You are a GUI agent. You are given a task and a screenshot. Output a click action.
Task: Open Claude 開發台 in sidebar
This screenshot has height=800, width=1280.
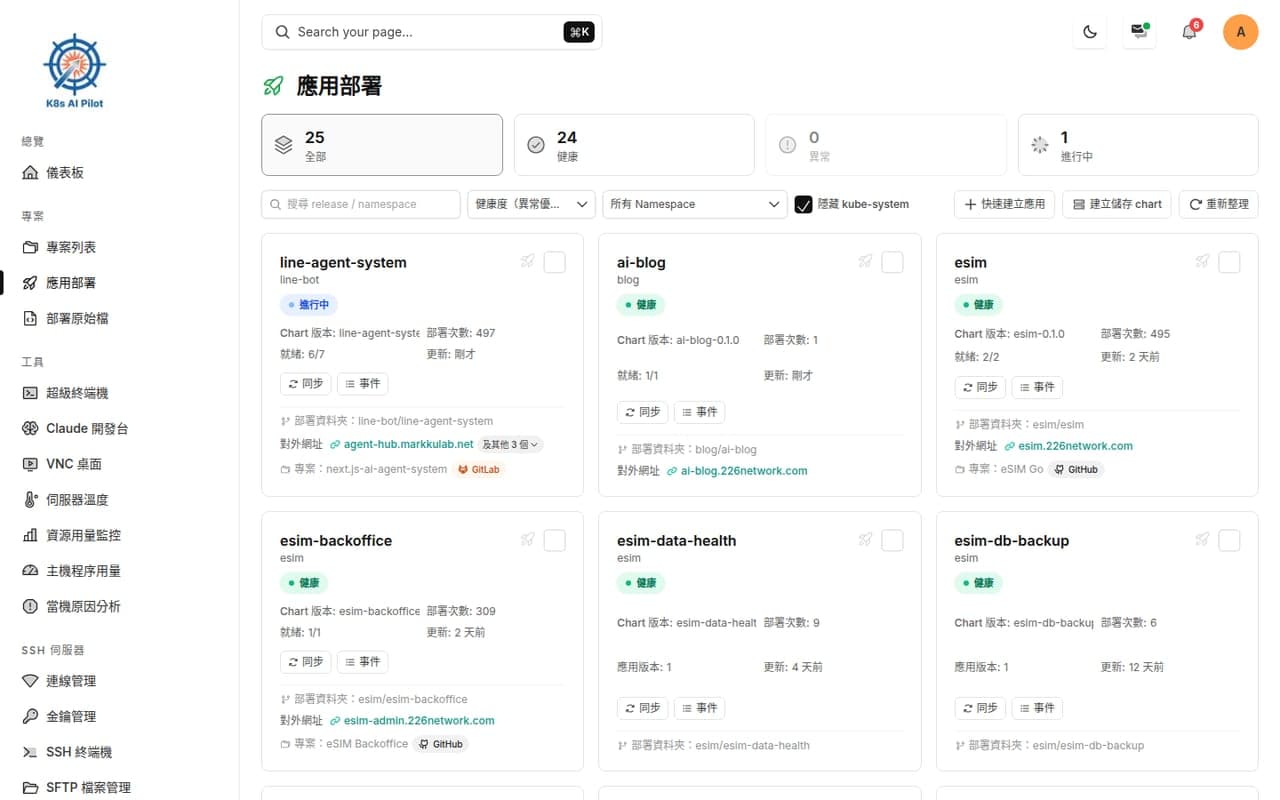coord(87,428)
